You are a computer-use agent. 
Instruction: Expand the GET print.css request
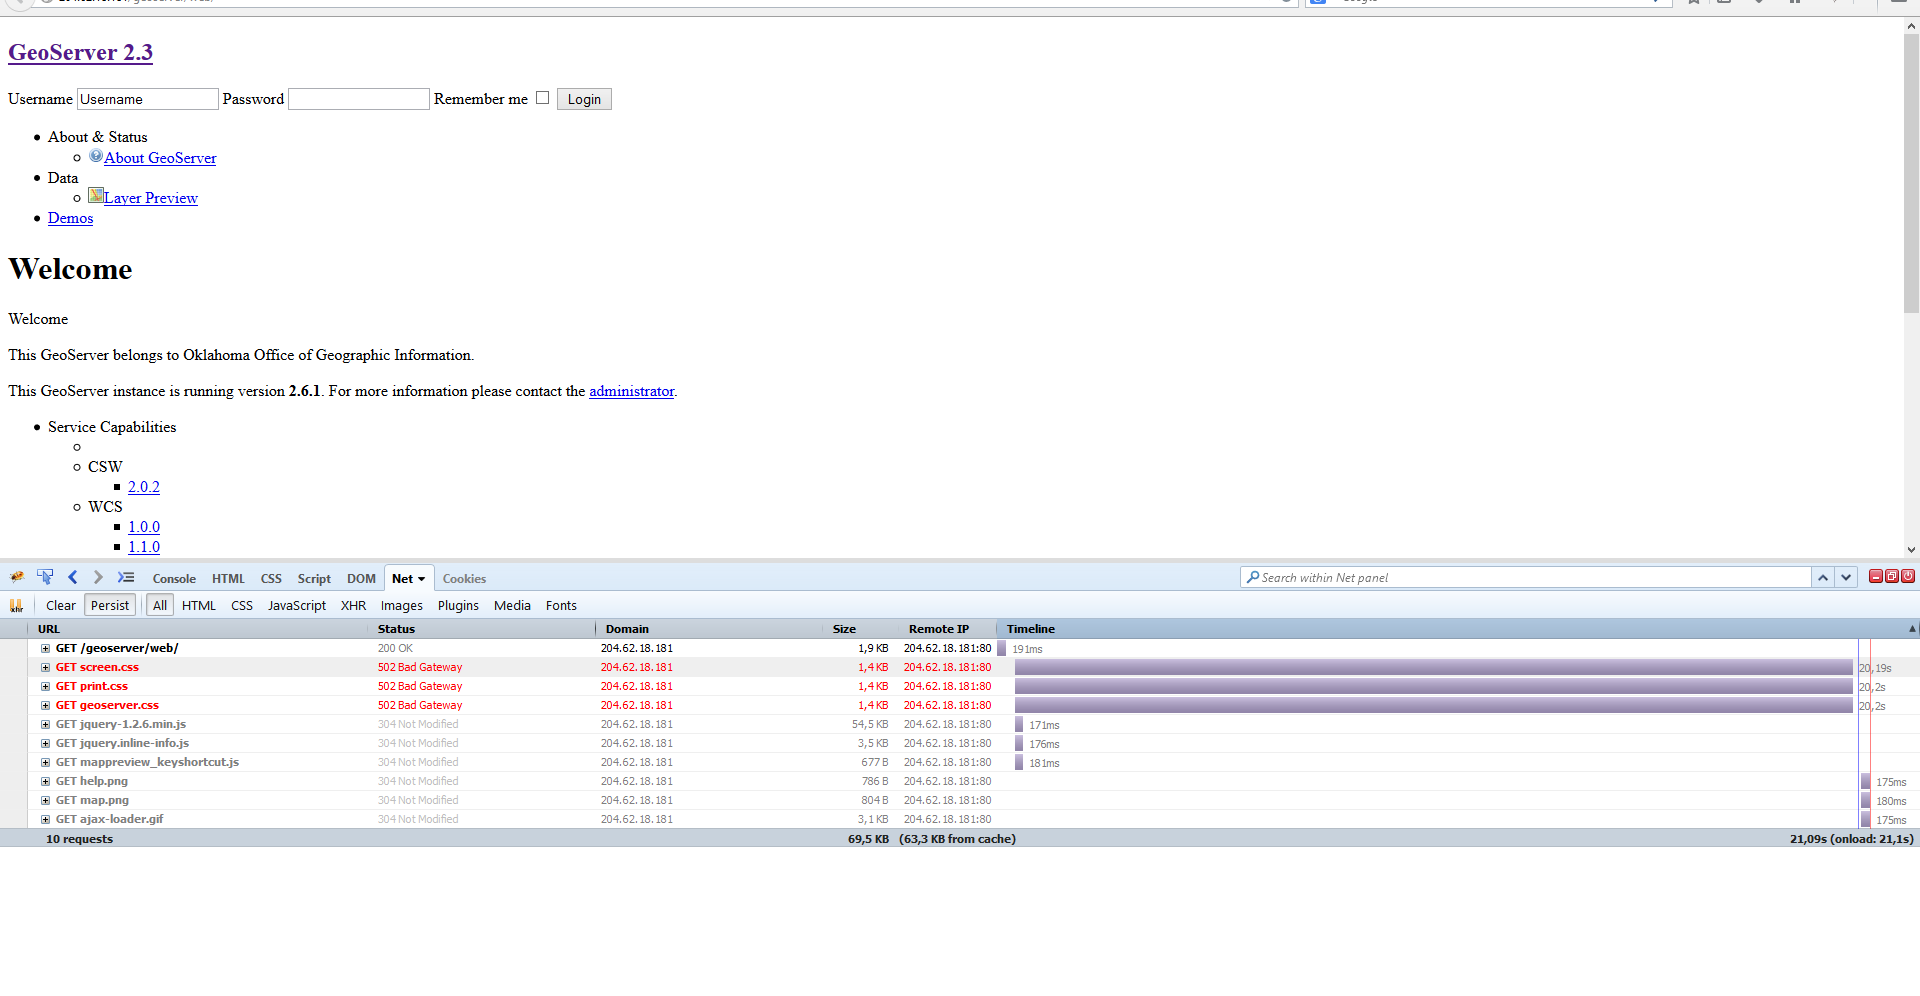(x=45, y=686)
